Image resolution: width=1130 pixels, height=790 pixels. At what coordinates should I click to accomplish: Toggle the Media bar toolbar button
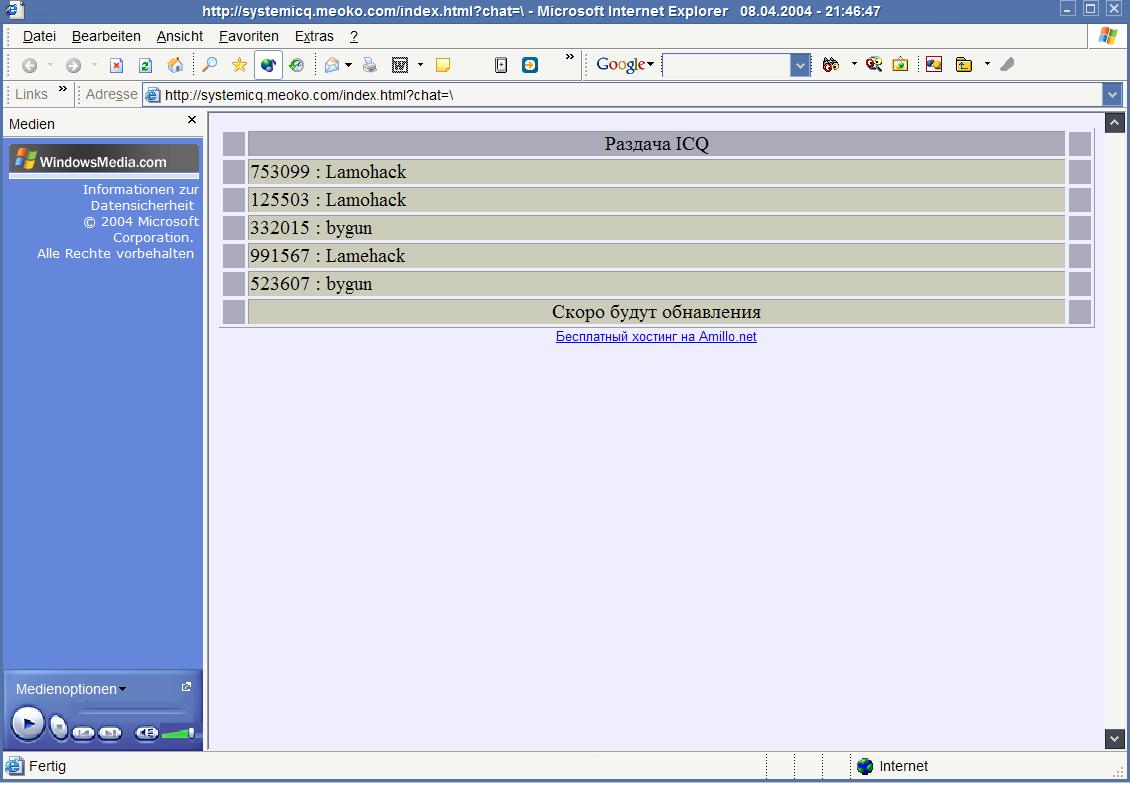(x=268, y=65)
